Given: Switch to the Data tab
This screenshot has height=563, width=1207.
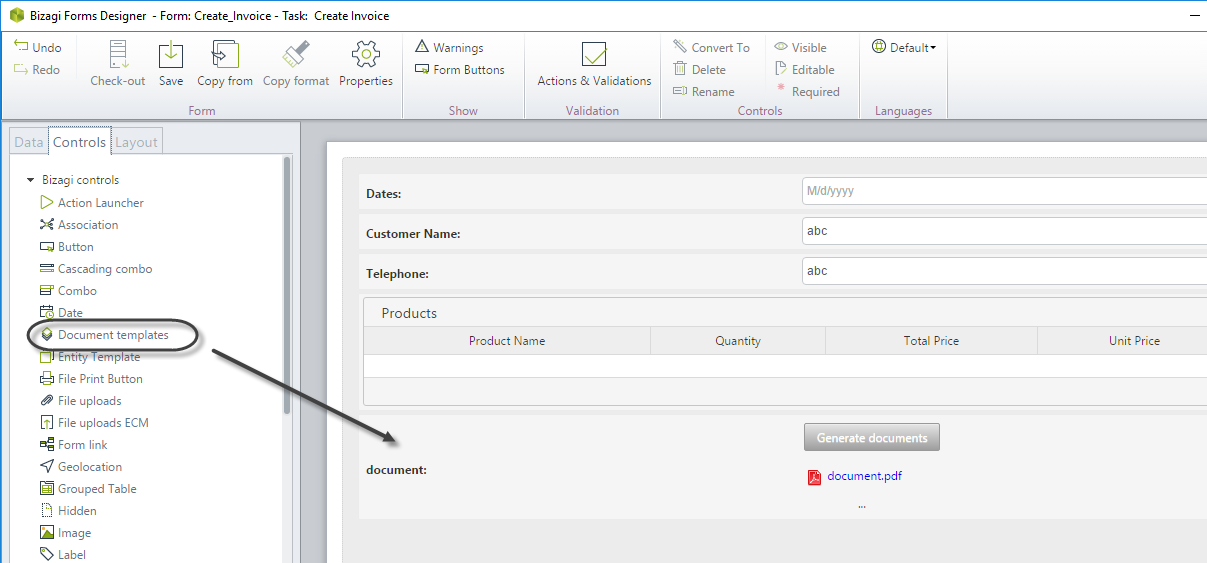Looking at the screenshot, I should (x=29, y=142).
